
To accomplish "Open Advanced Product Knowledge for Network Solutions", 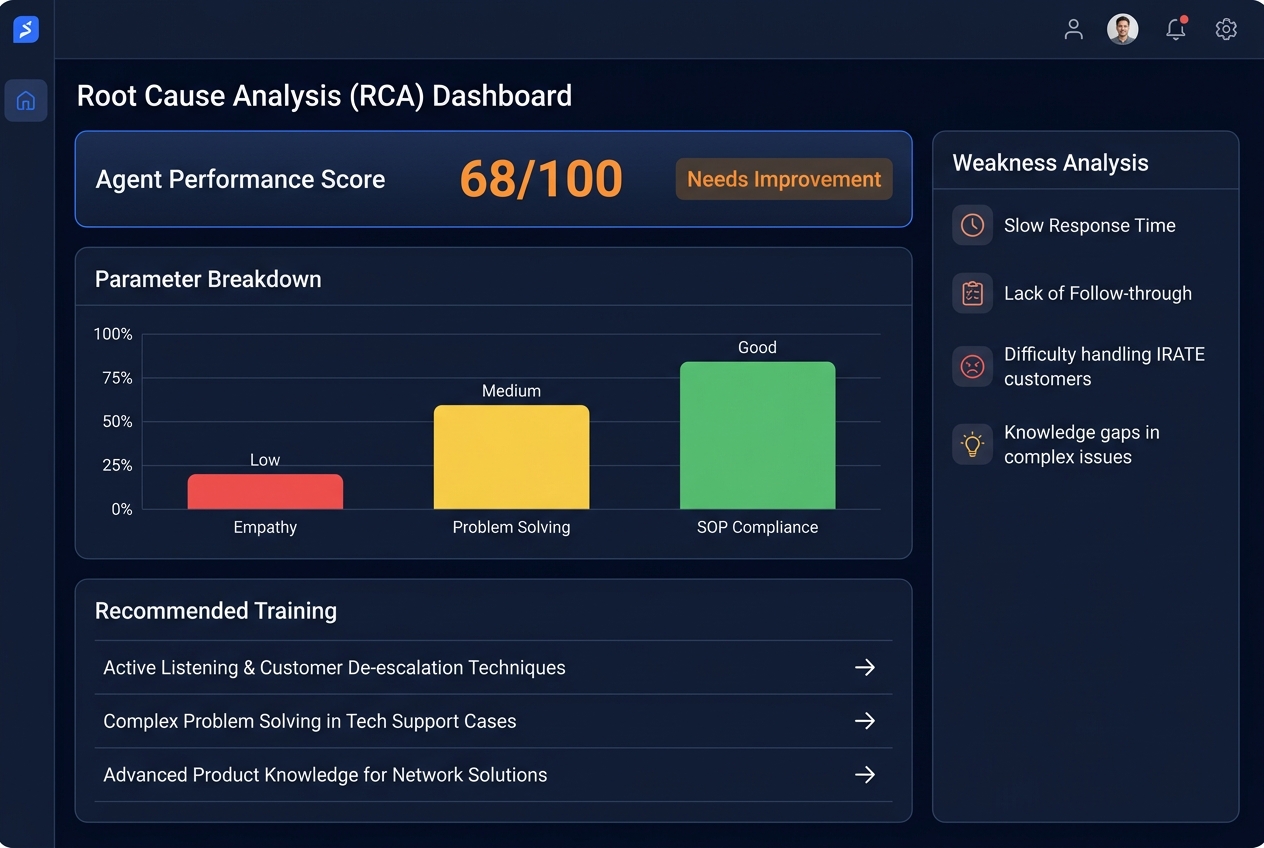I will (493, 775).
